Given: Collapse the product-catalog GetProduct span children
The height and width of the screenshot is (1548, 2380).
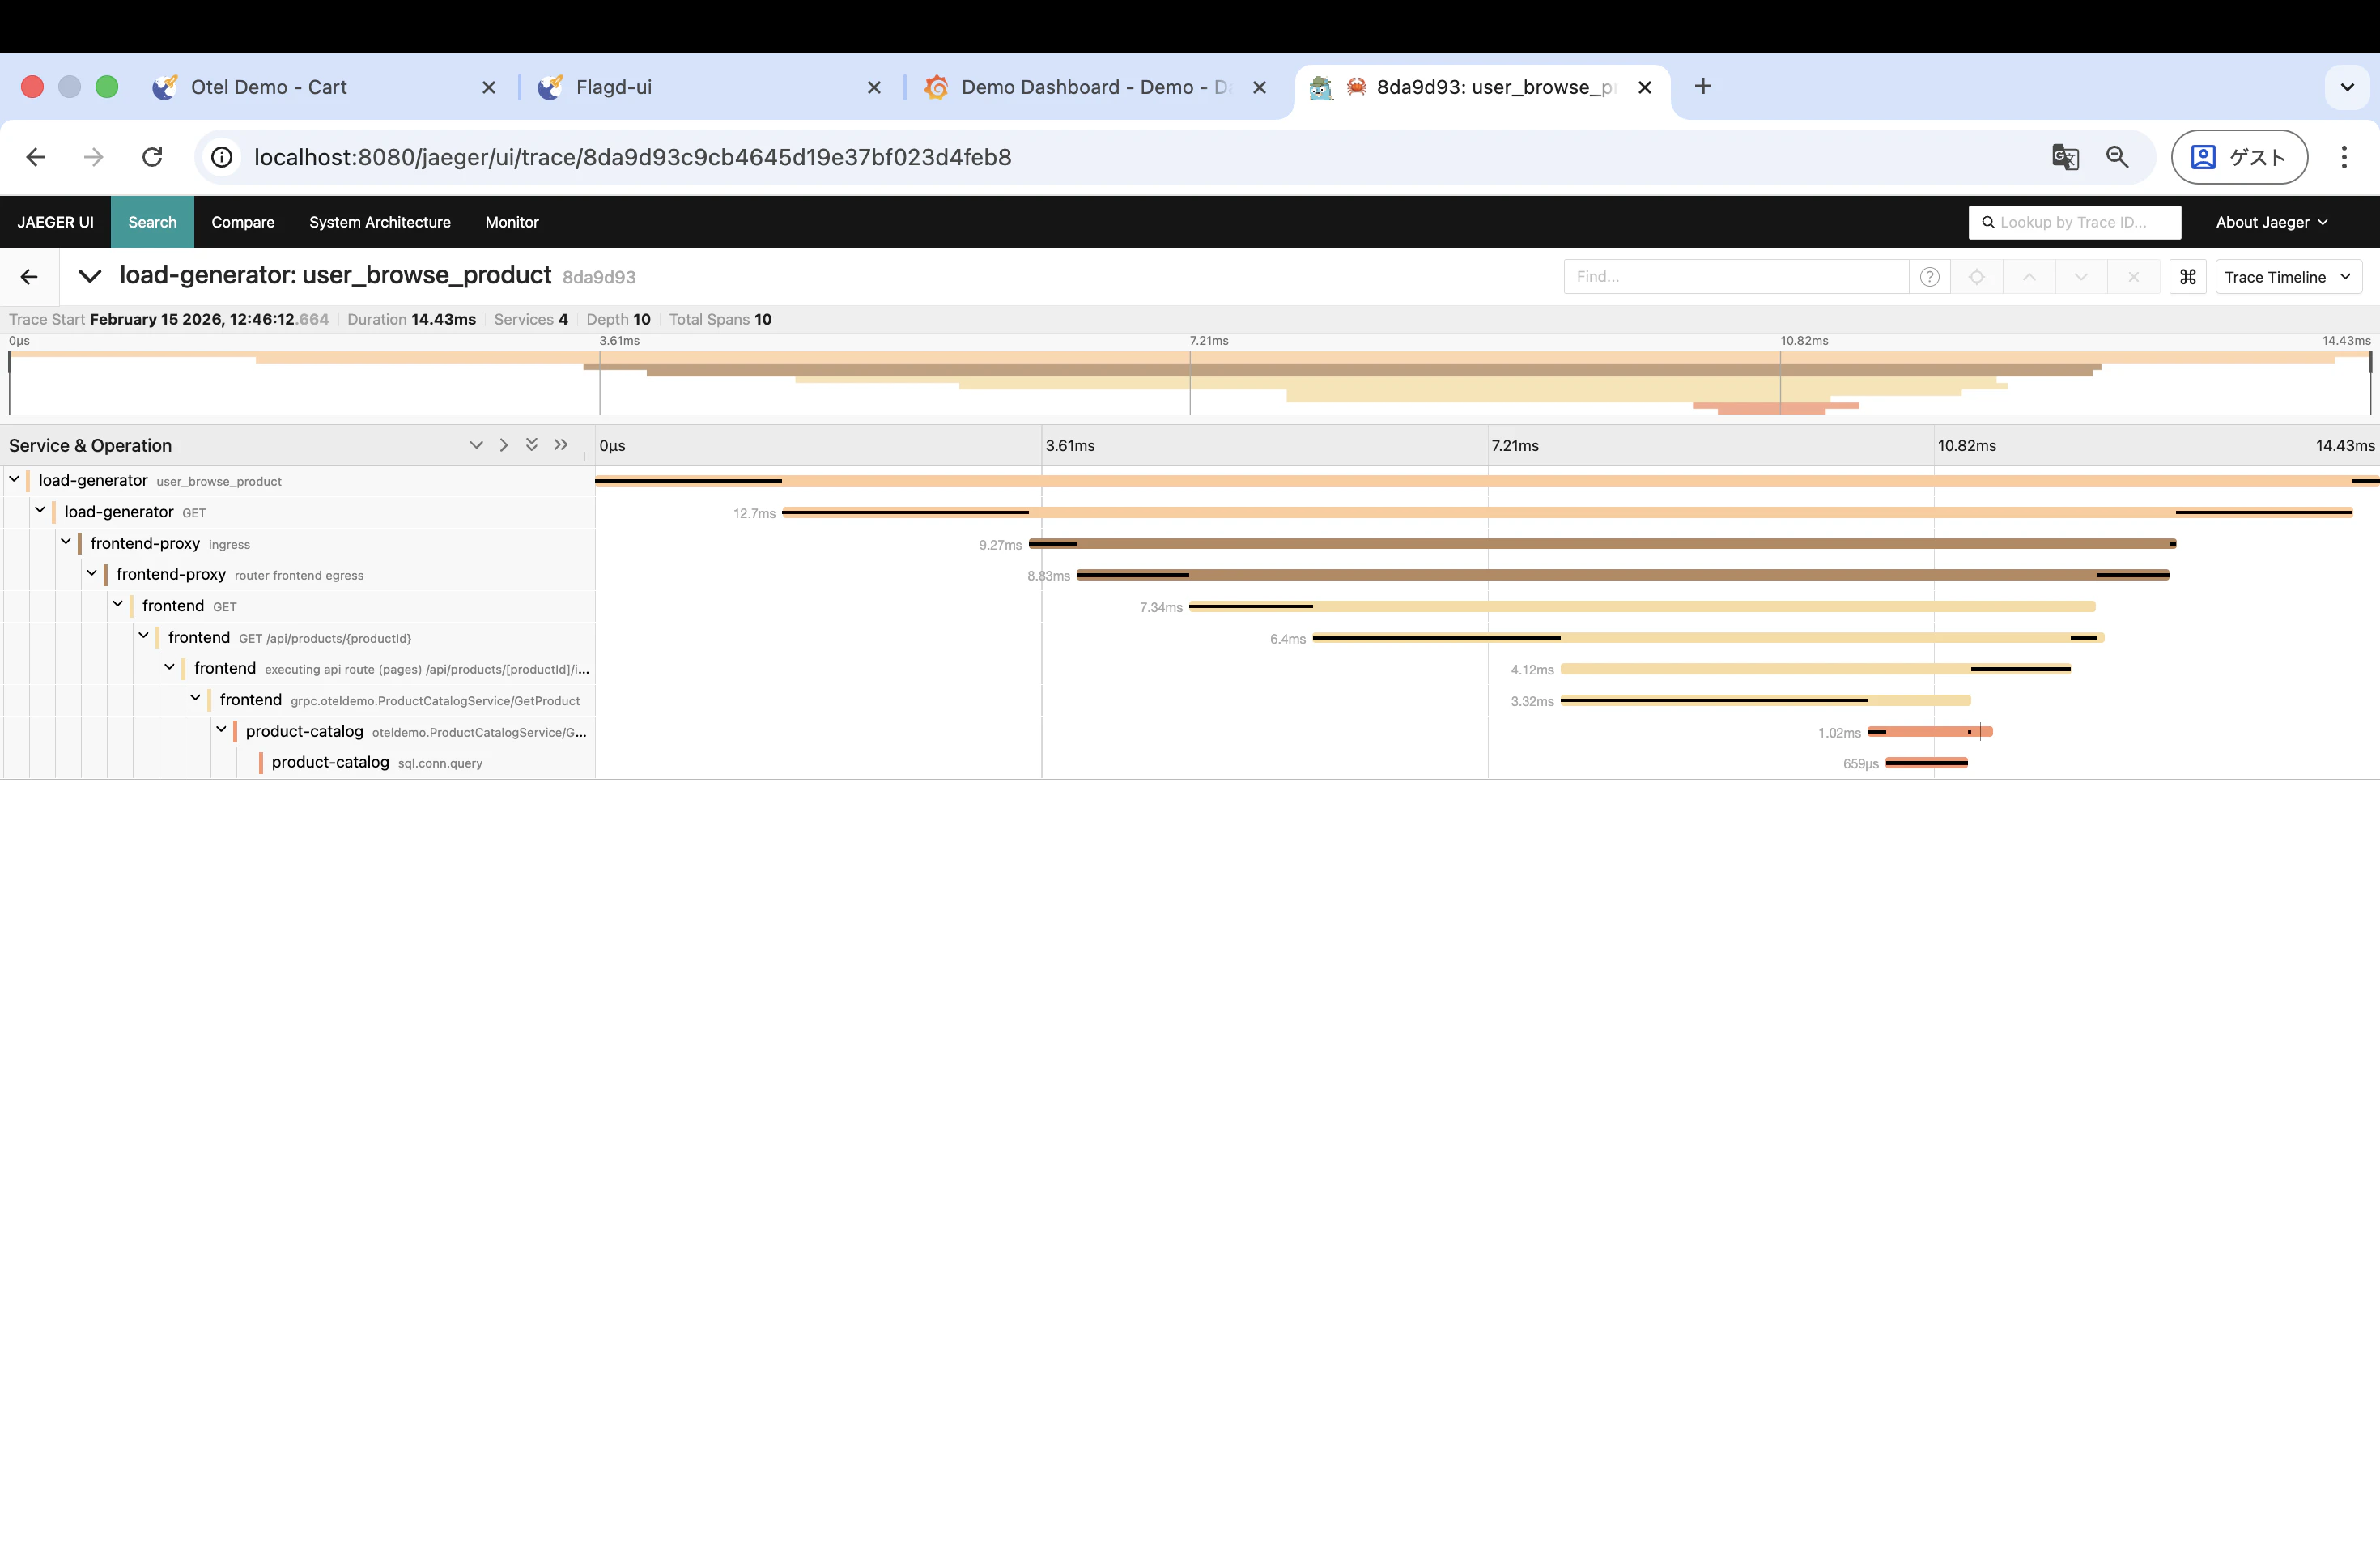Looking at the screenshot, I should [x=221, y=730].
